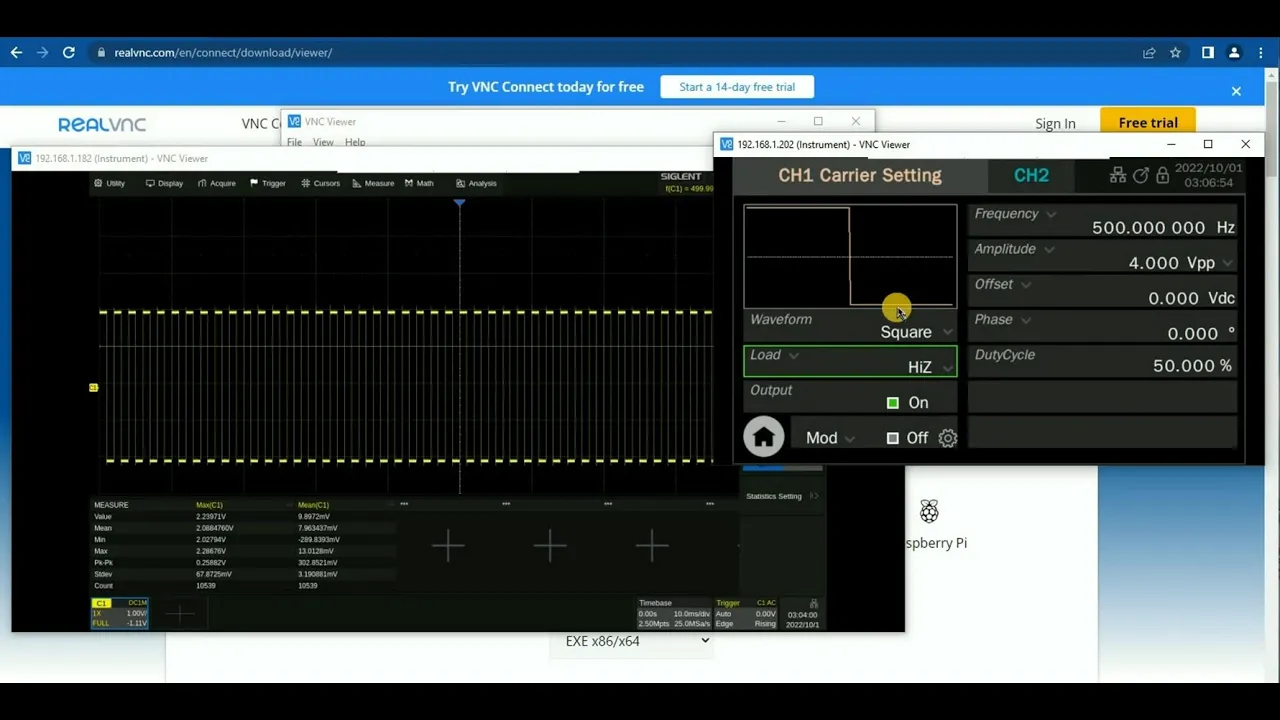Click the generator lock icon

click(1162, 175)
